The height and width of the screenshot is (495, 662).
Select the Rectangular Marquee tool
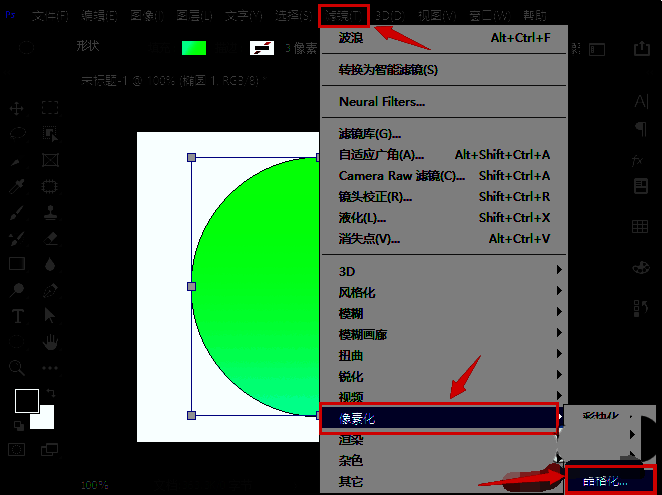point(50,108)
